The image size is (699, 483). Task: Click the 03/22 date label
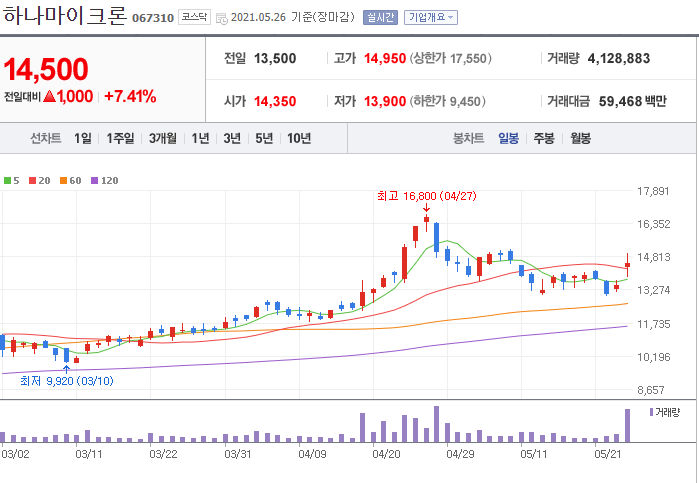coord(163,454)
